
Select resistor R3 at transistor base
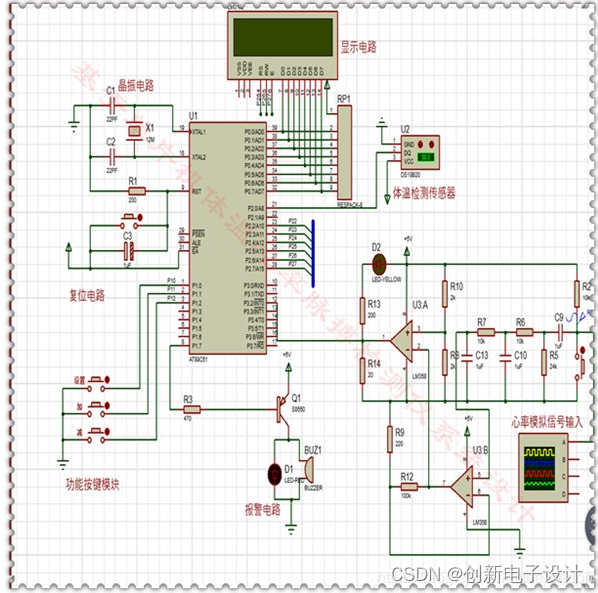click(x=192, y=410)
